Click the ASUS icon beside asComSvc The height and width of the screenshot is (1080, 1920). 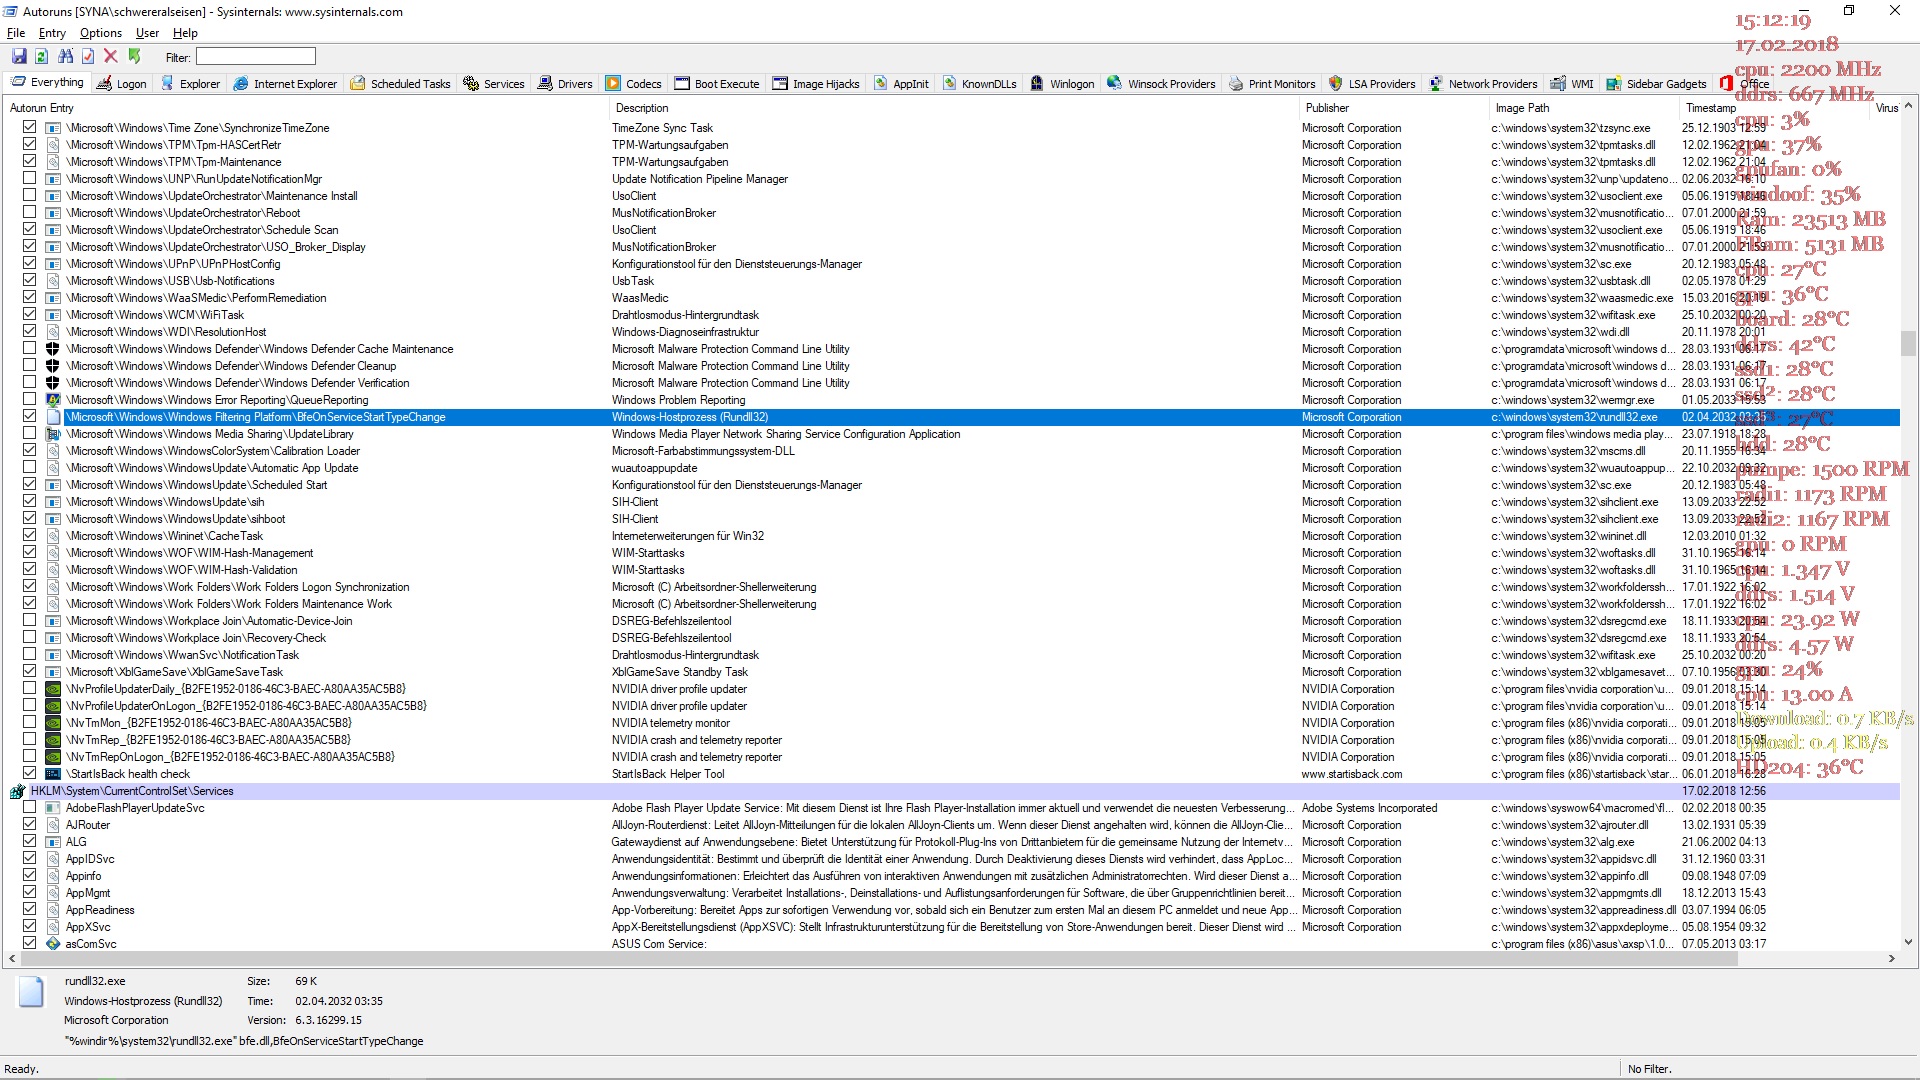click(x=53, y=944)
